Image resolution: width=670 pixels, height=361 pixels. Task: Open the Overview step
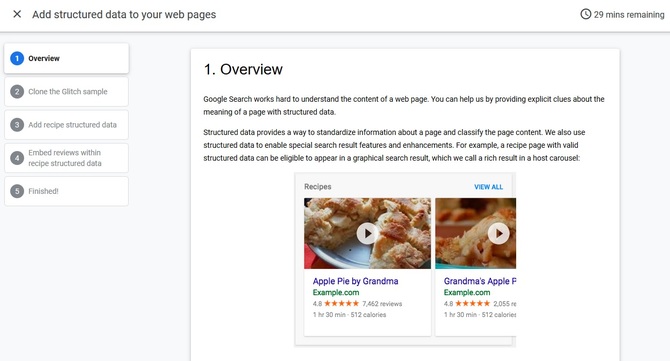coord(66,58)
